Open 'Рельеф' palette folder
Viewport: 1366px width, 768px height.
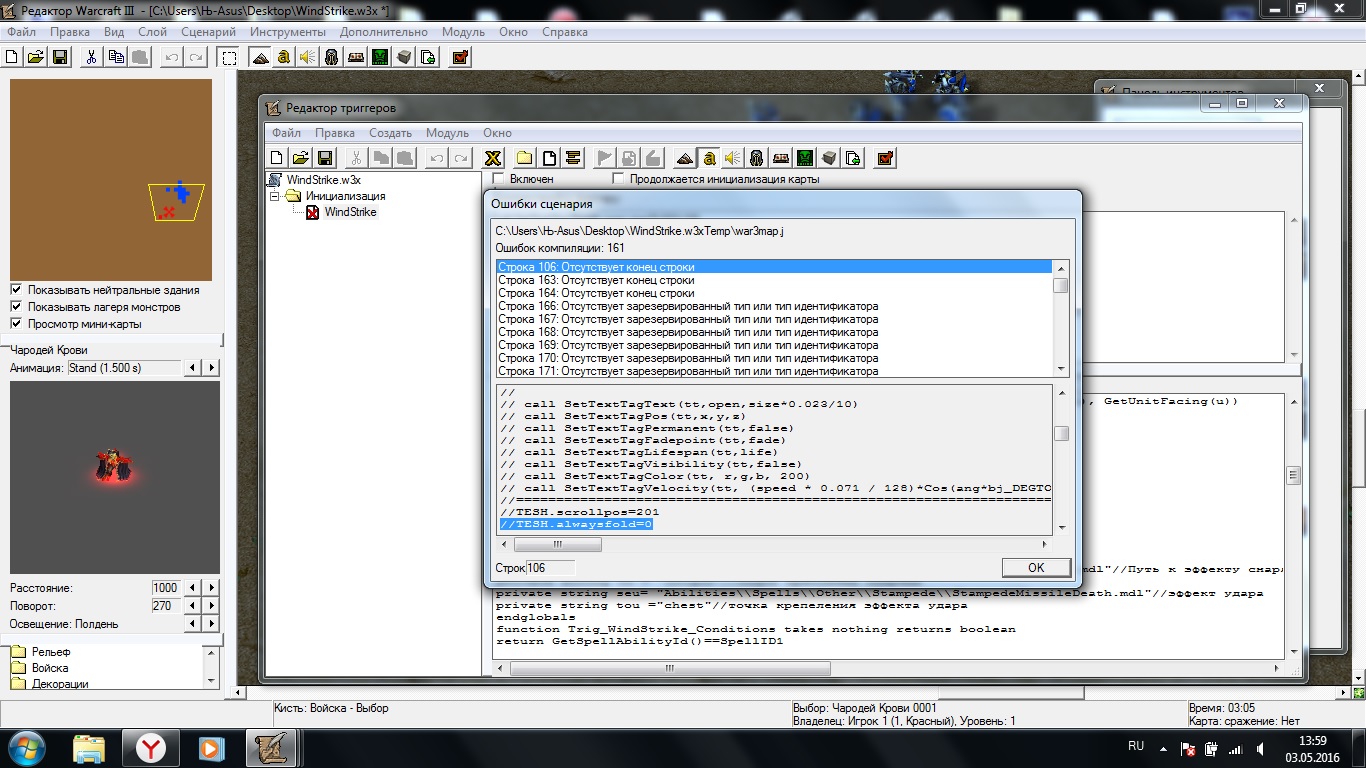point(50,652)
